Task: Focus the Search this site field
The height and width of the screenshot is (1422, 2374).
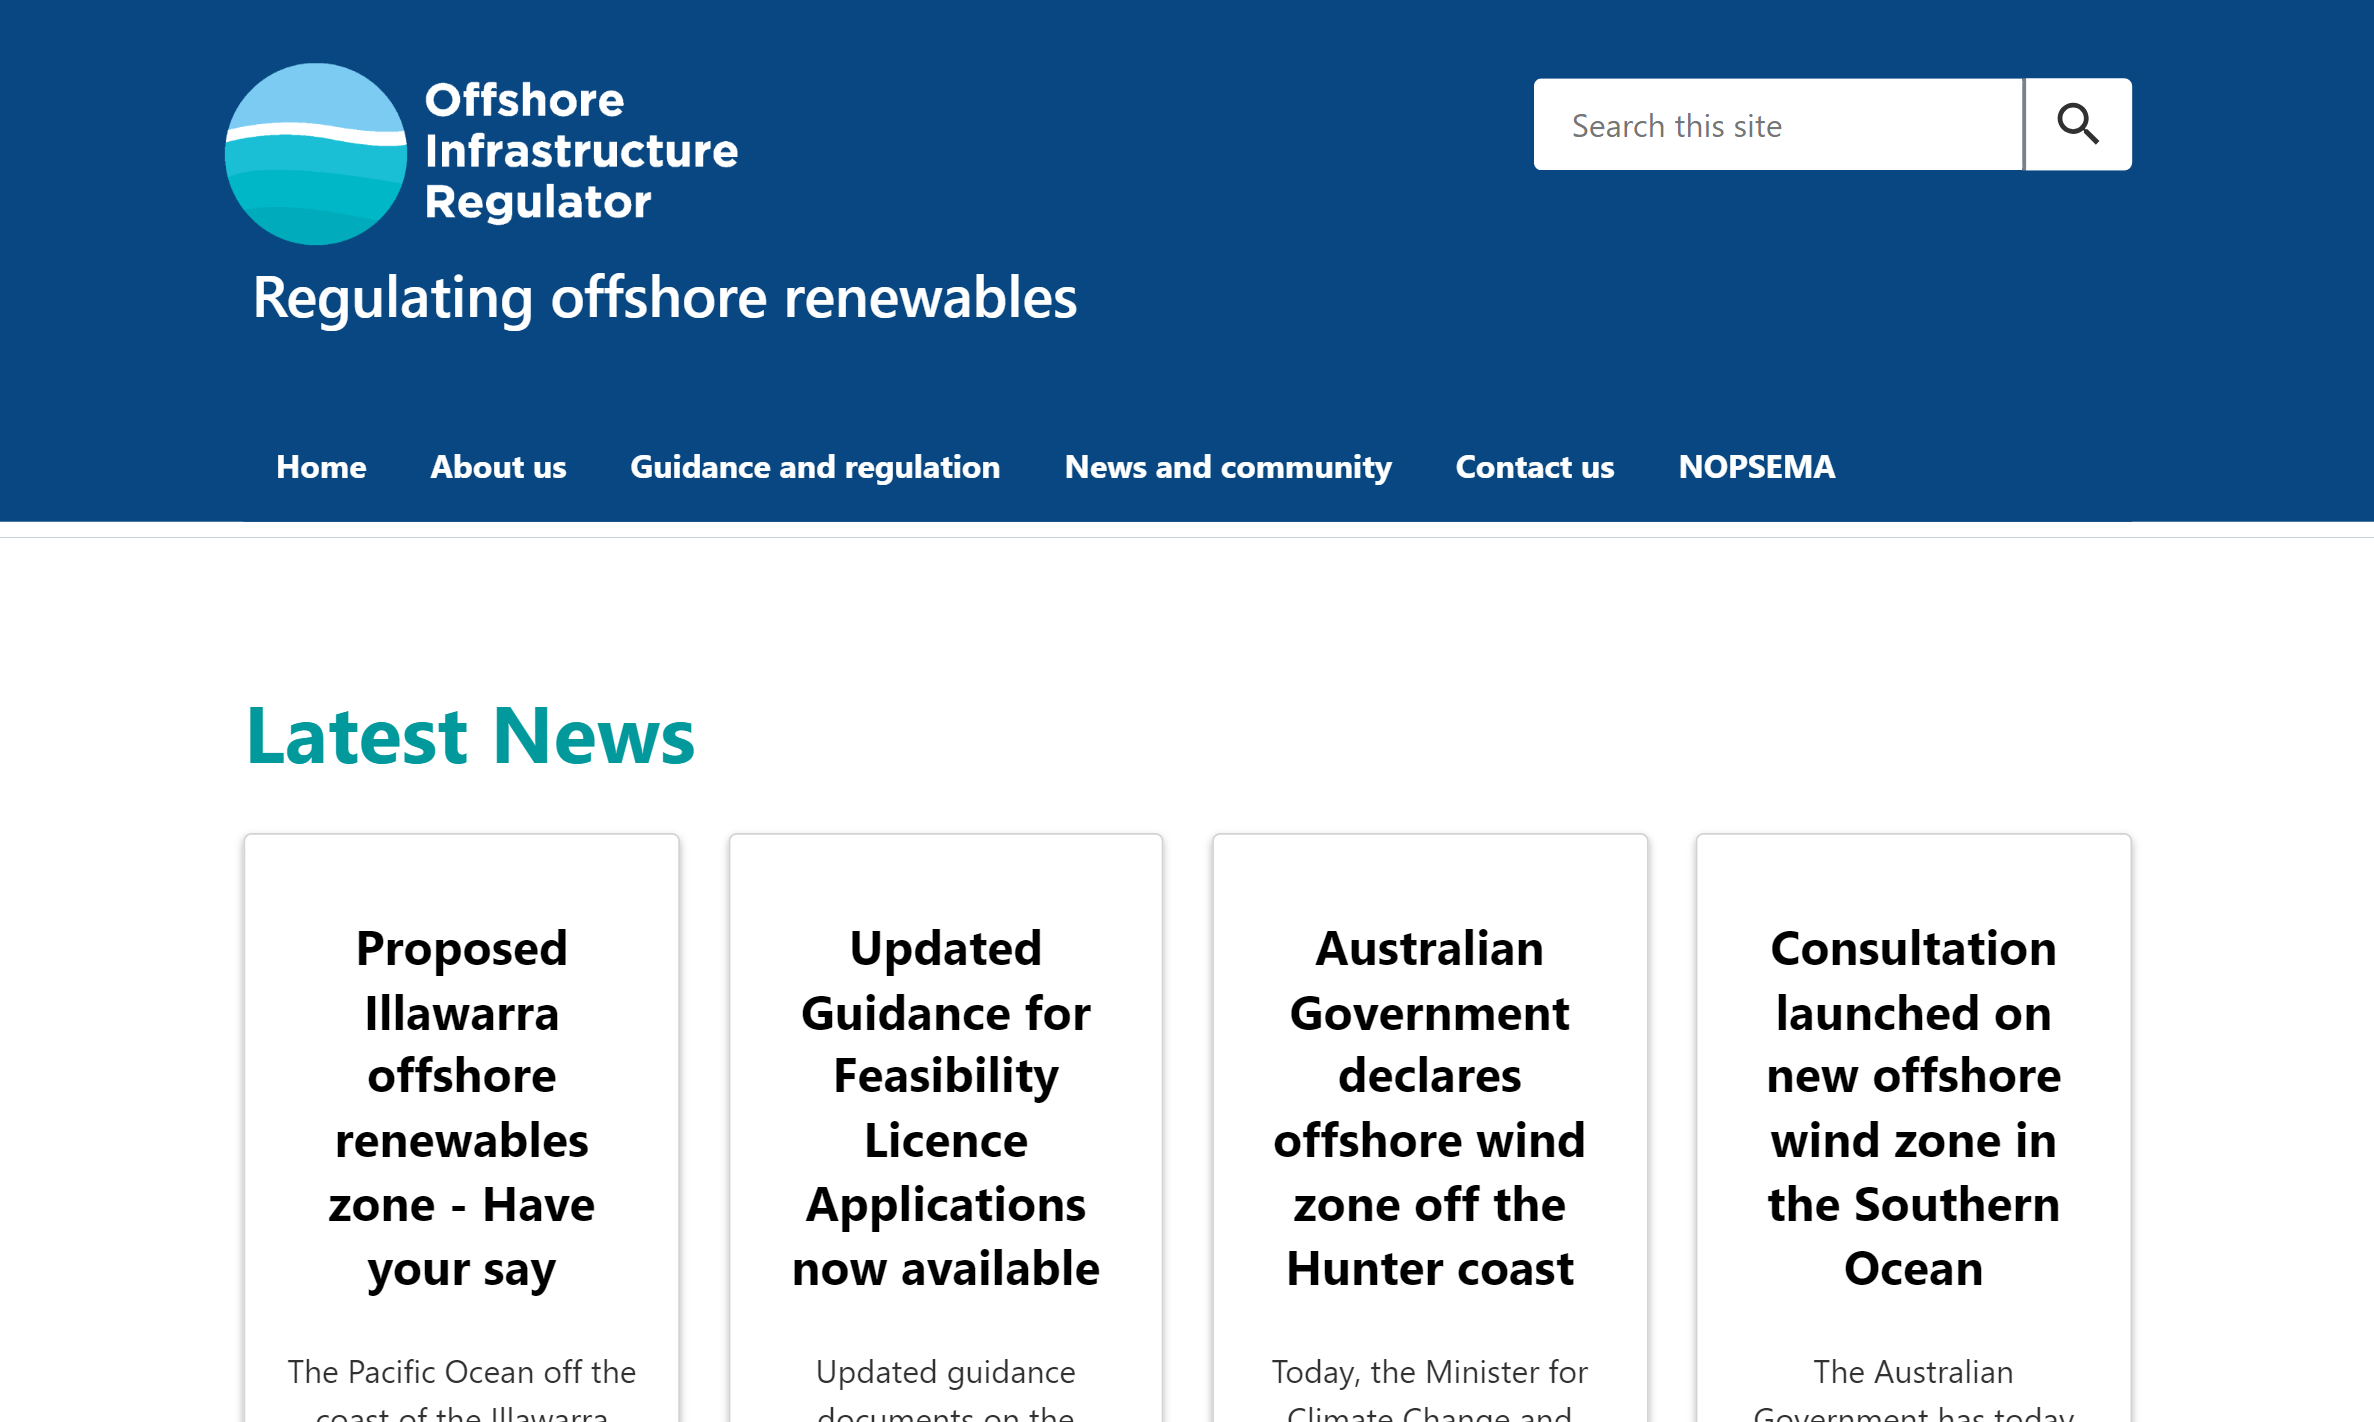Action: [1777, 125]
